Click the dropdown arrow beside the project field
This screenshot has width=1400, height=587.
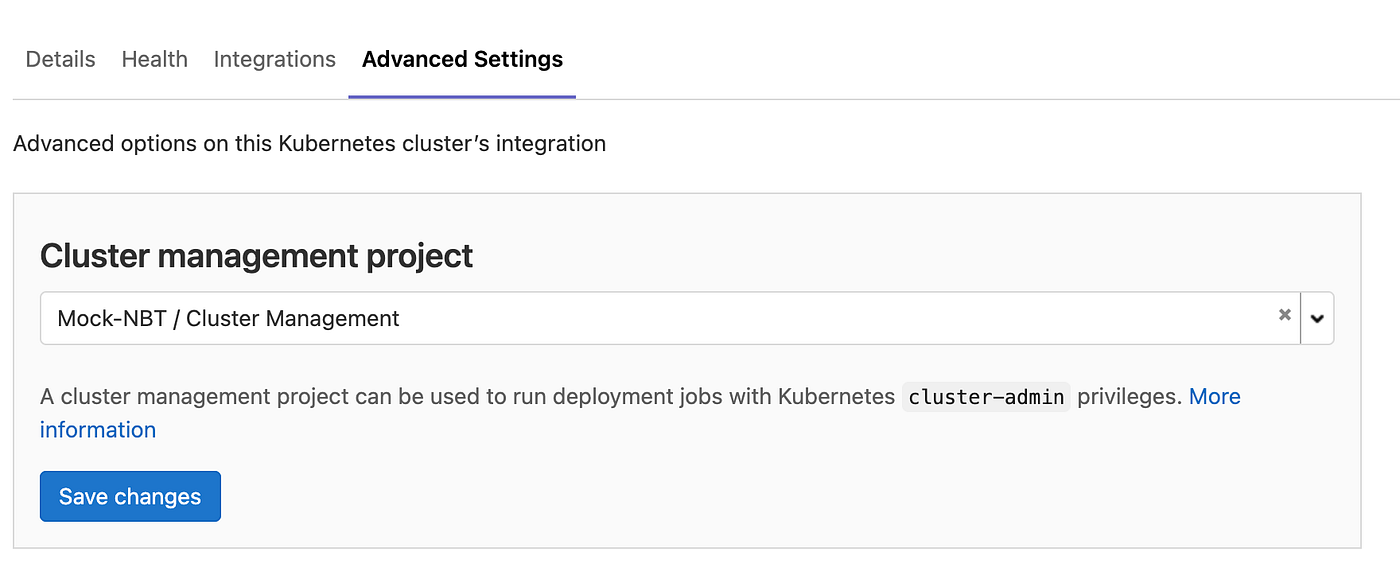1317,317
